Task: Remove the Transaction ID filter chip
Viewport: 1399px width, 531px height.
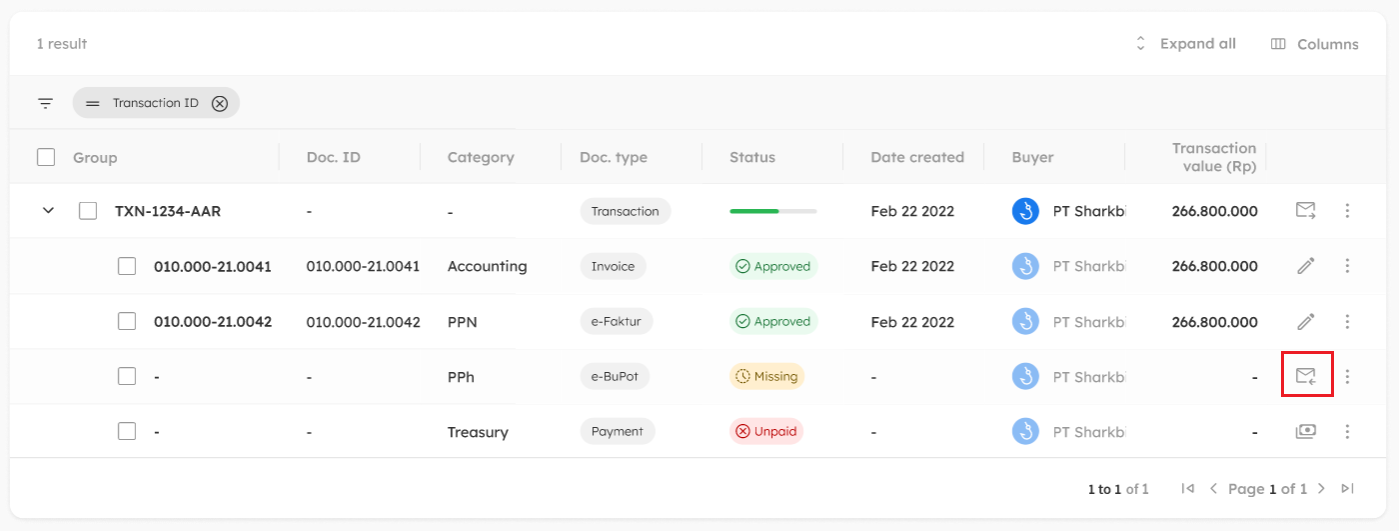Action: 220,103
